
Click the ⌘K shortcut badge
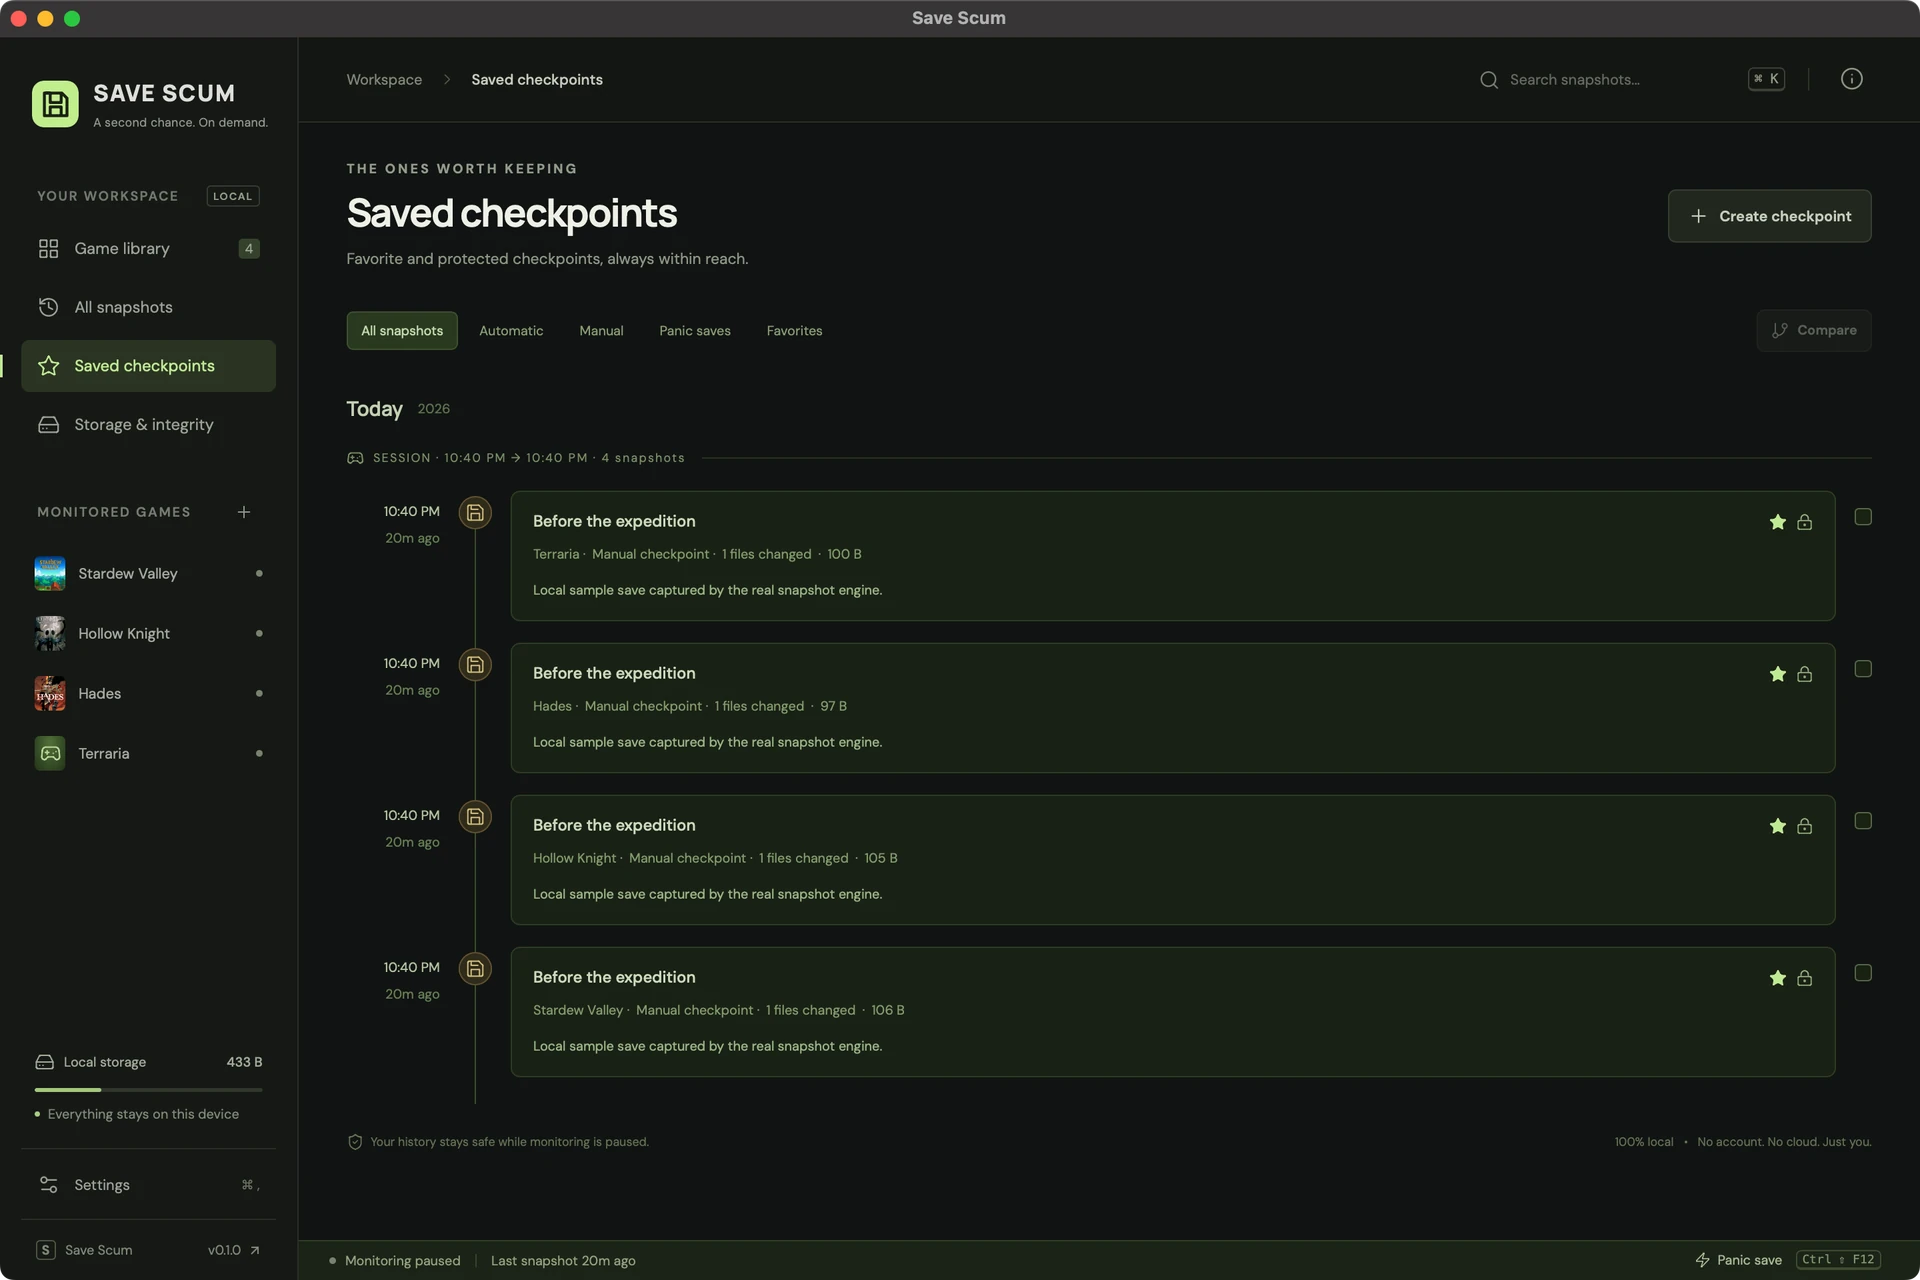[x=1766, y=79]
